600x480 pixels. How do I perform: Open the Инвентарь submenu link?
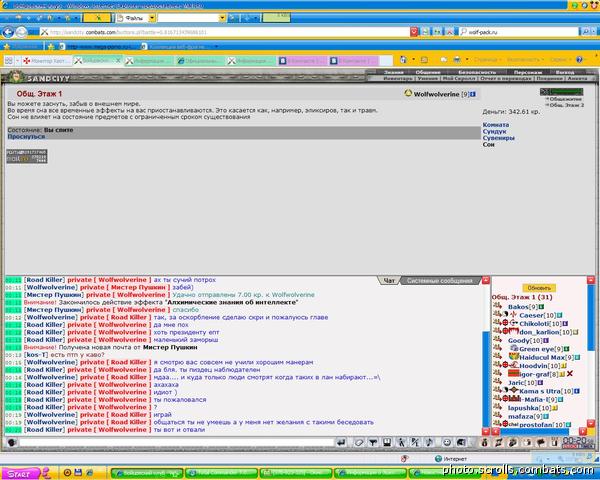(398, 78)
